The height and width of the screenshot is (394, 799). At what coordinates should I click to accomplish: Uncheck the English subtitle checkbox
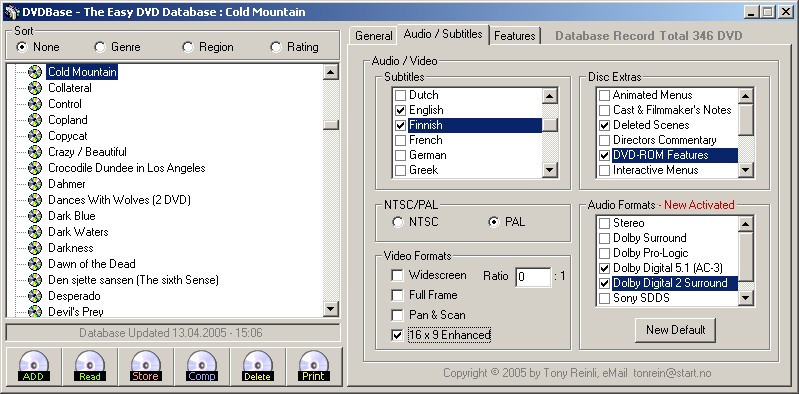tap(401, 110)
